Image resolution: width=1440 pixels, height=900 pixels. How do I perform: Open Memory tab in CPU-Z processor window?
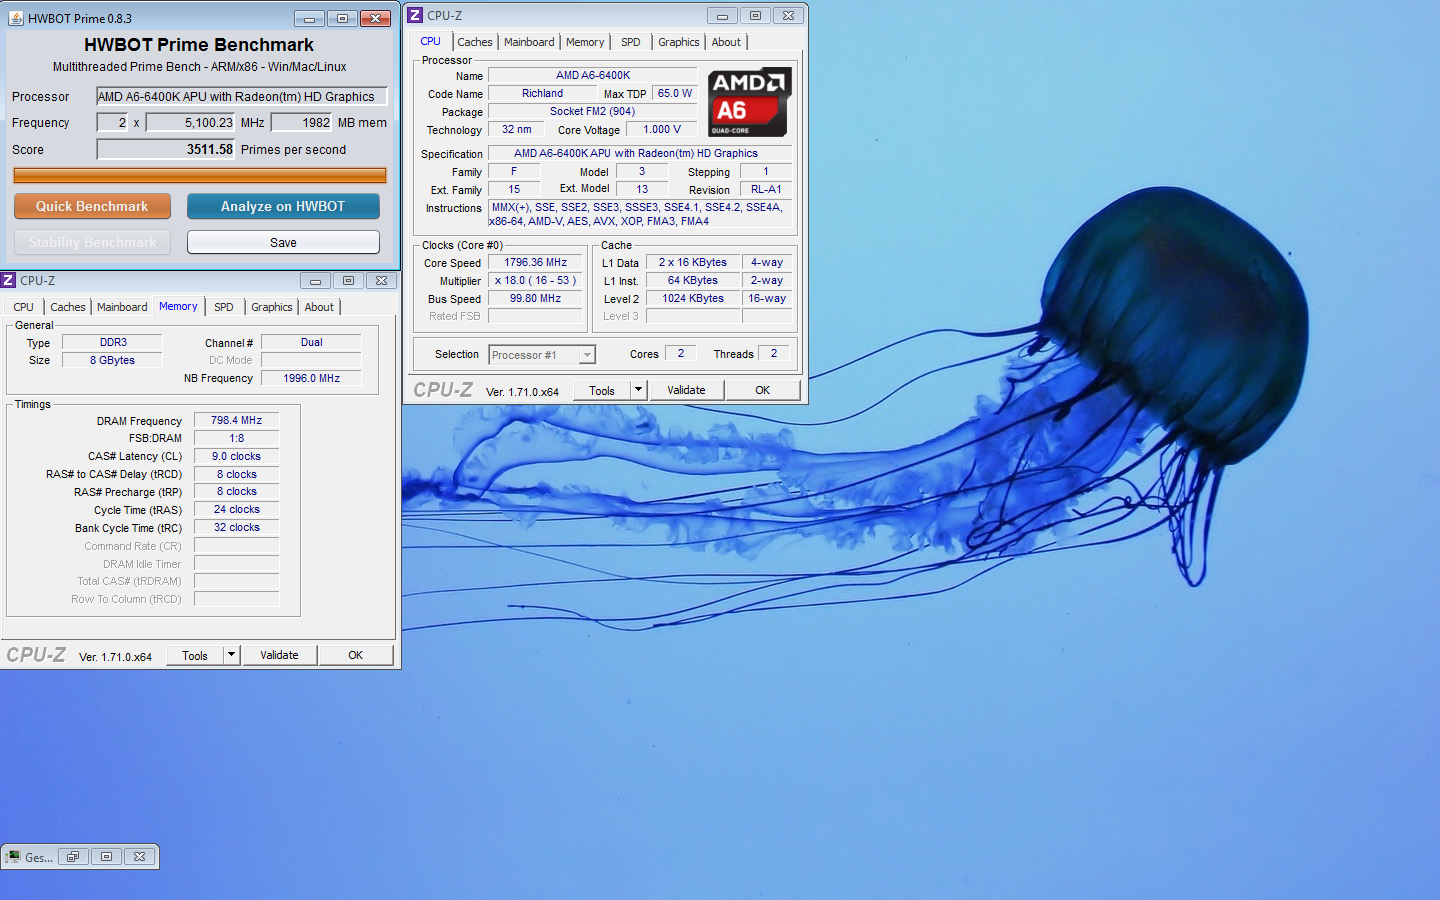coord(585,42)
